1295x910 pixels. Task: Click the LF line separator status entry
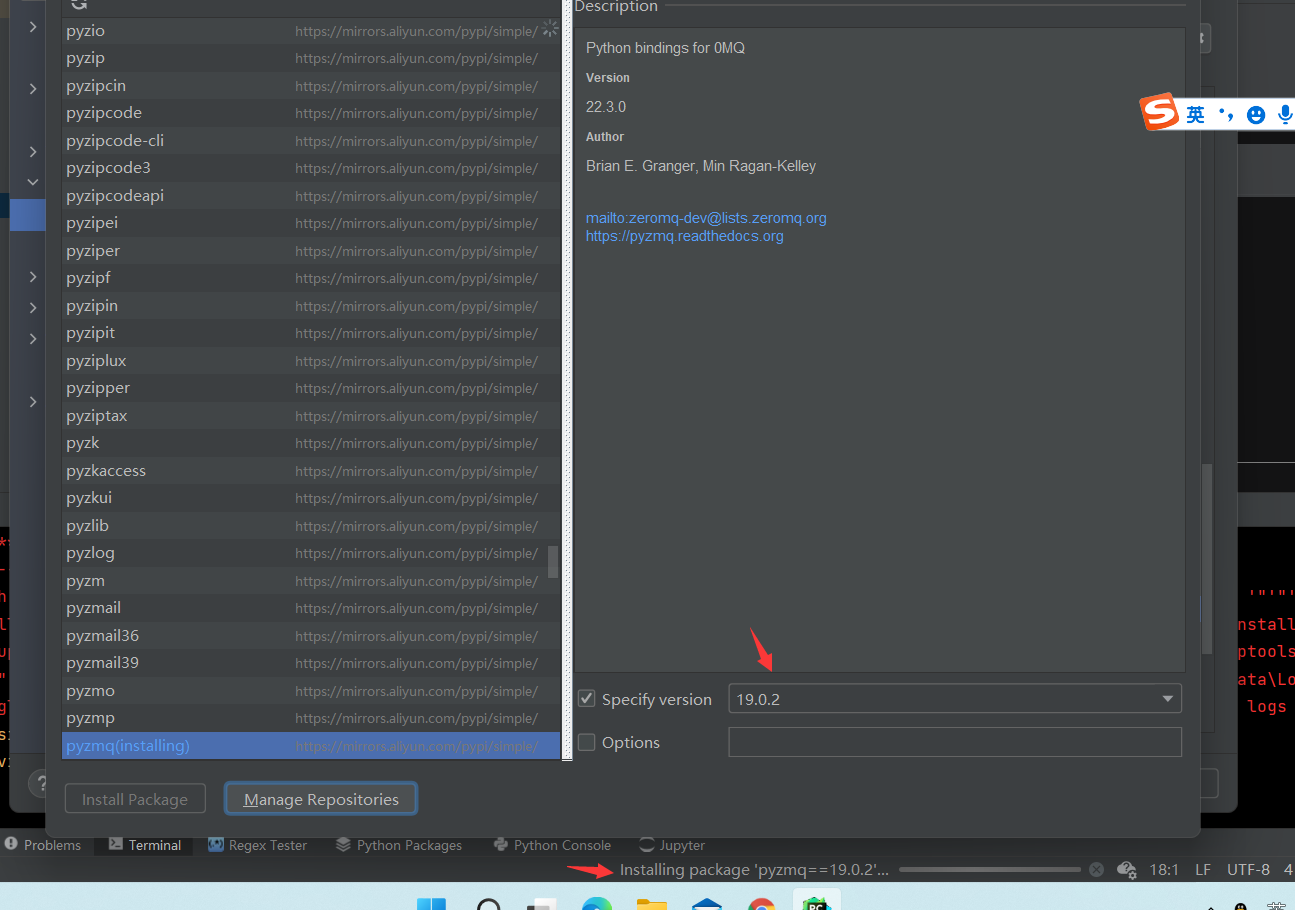tap(1203, 870)
